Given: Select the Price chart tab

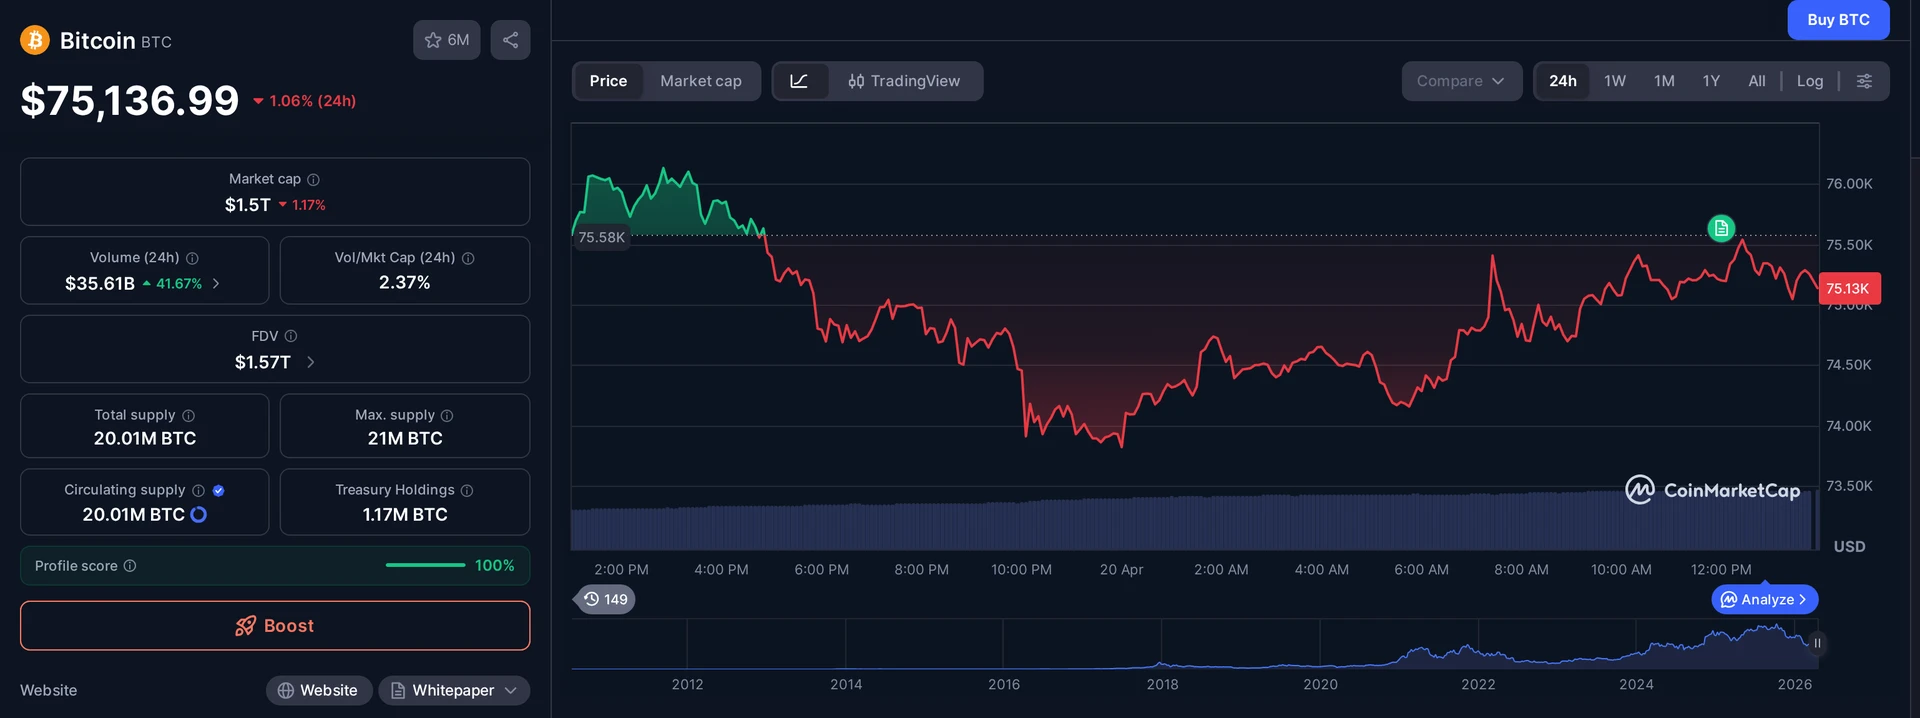Looking at the screenshot, I should click(x=608, y=81).
